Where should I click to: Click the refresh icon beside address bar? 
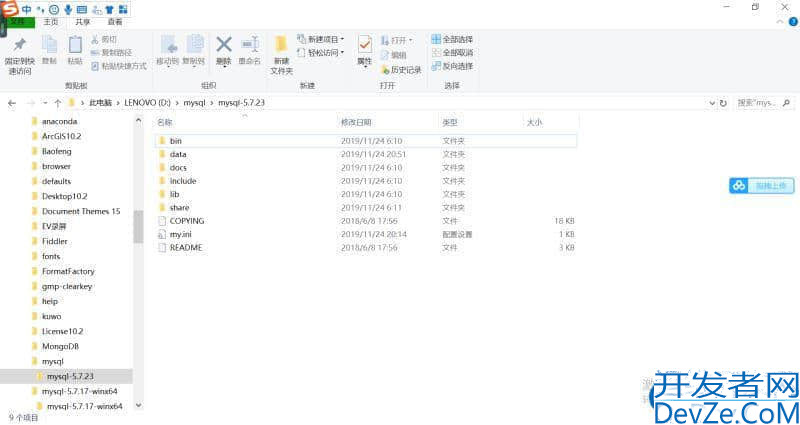point(723,103)
